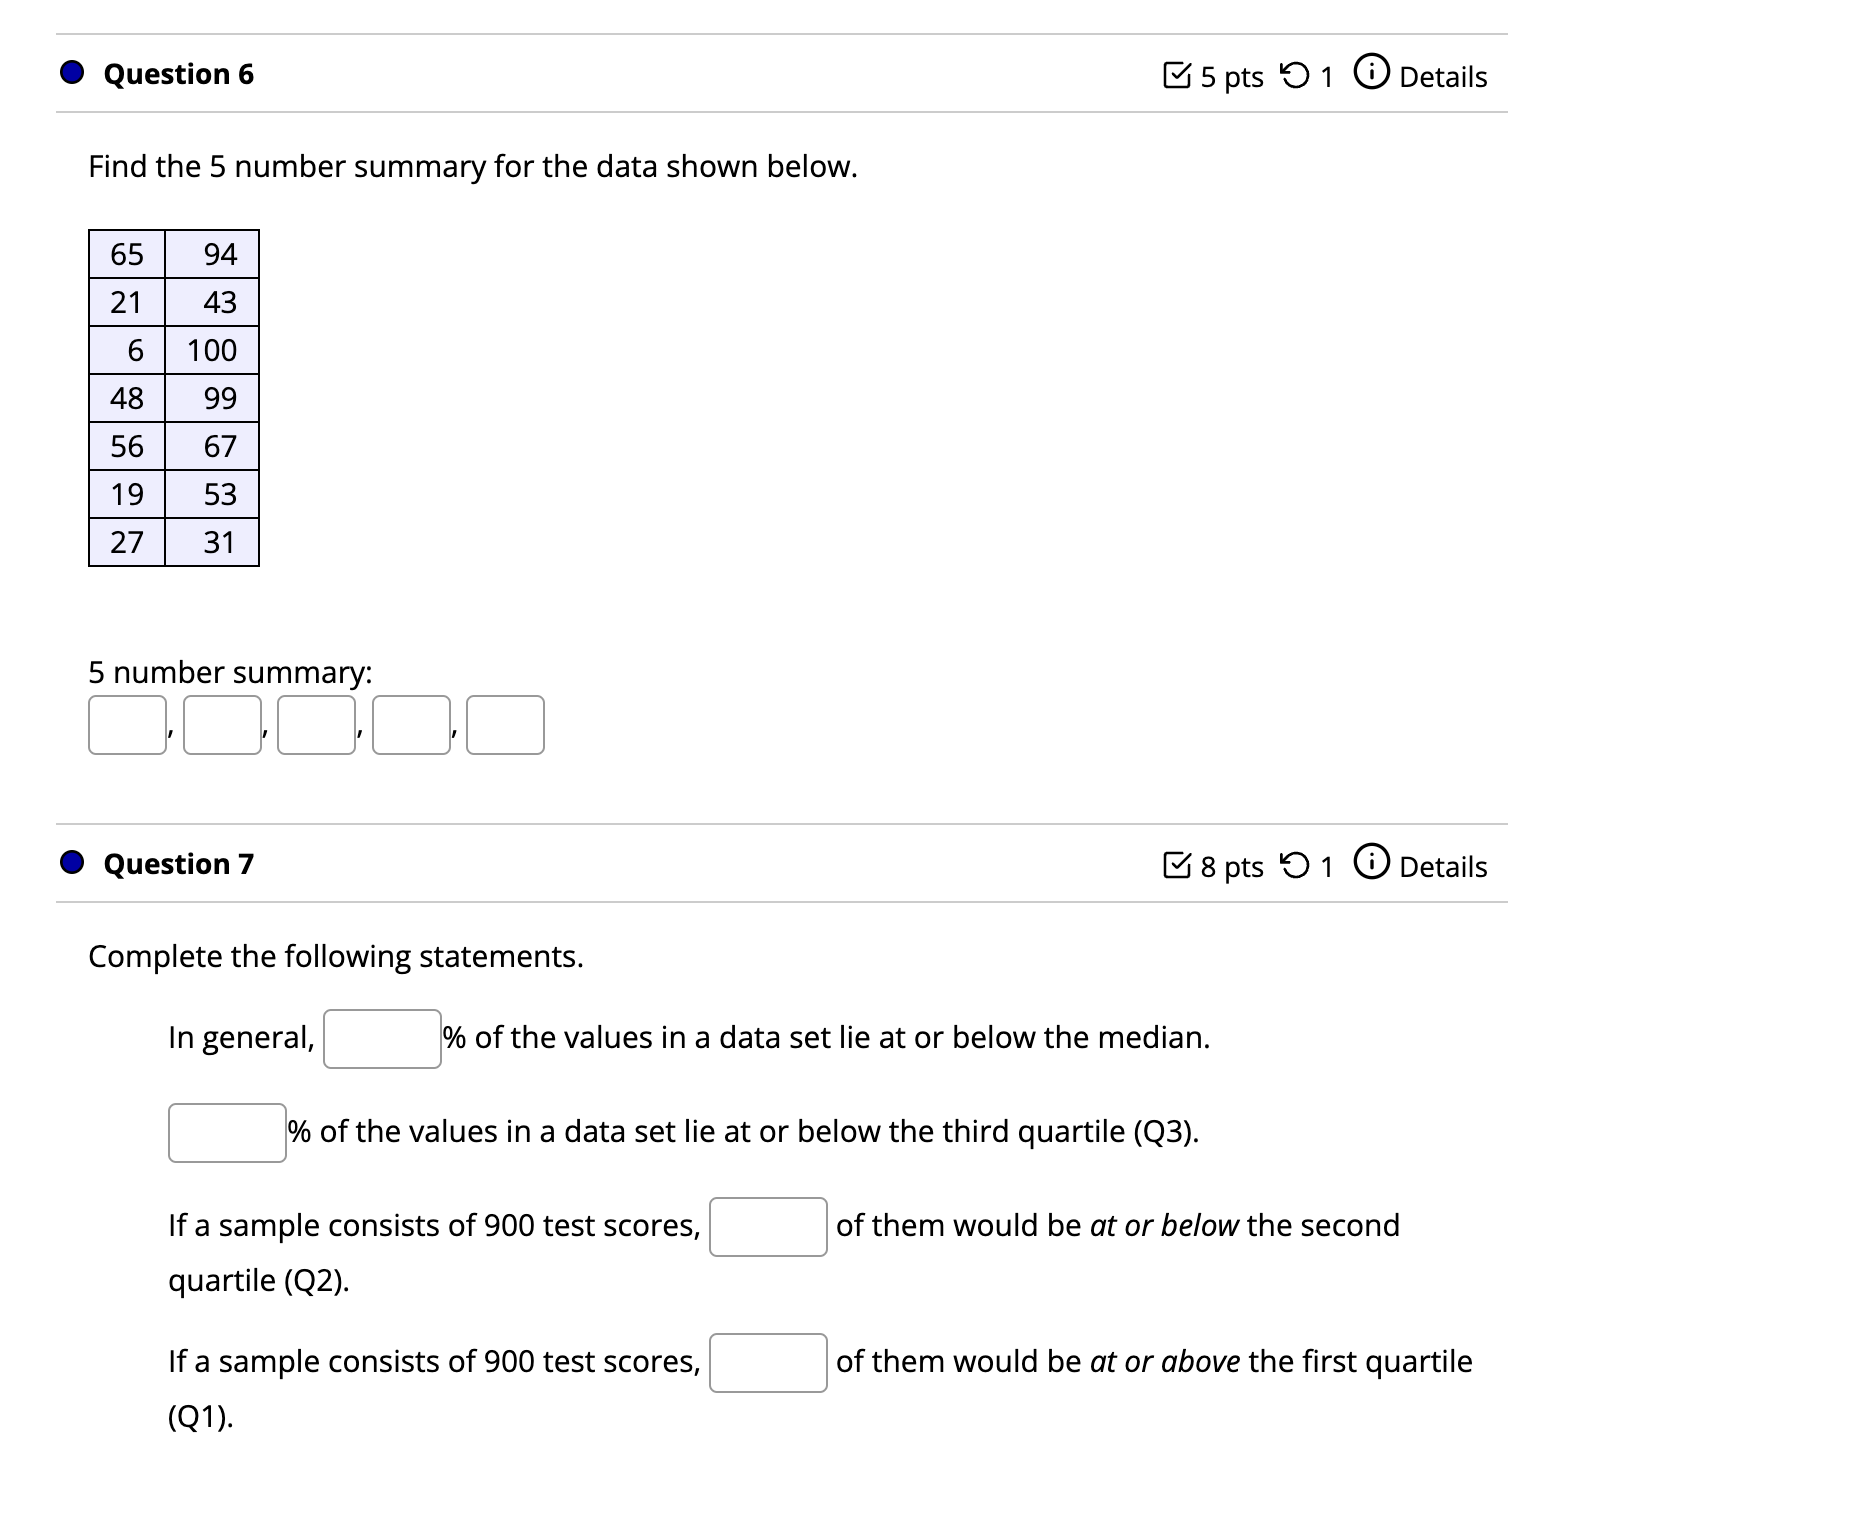Click the input box in the second quartile question
The width and height of the screenshot is (1872, 1516).
[x=767, y=1226]
